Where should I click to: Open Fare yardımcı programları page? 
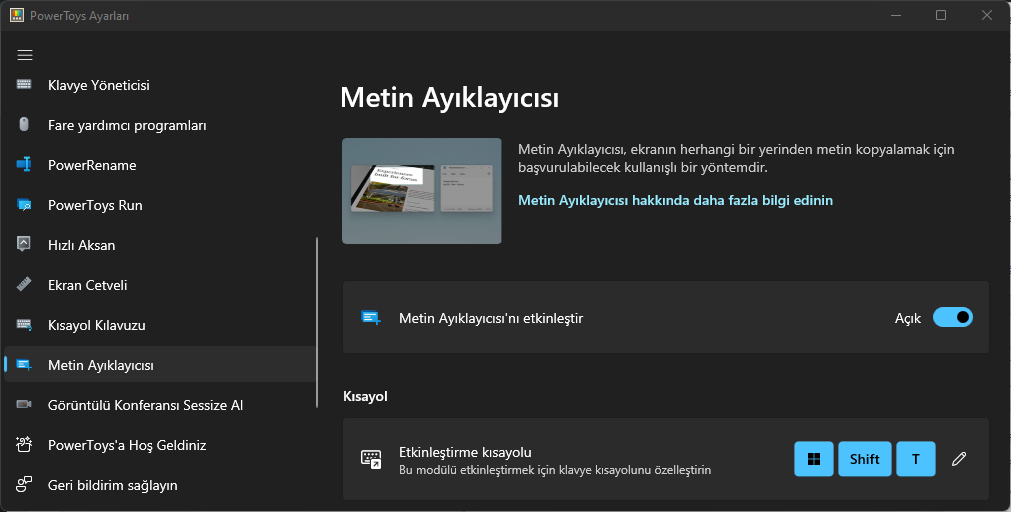click(x=160, y=125)
